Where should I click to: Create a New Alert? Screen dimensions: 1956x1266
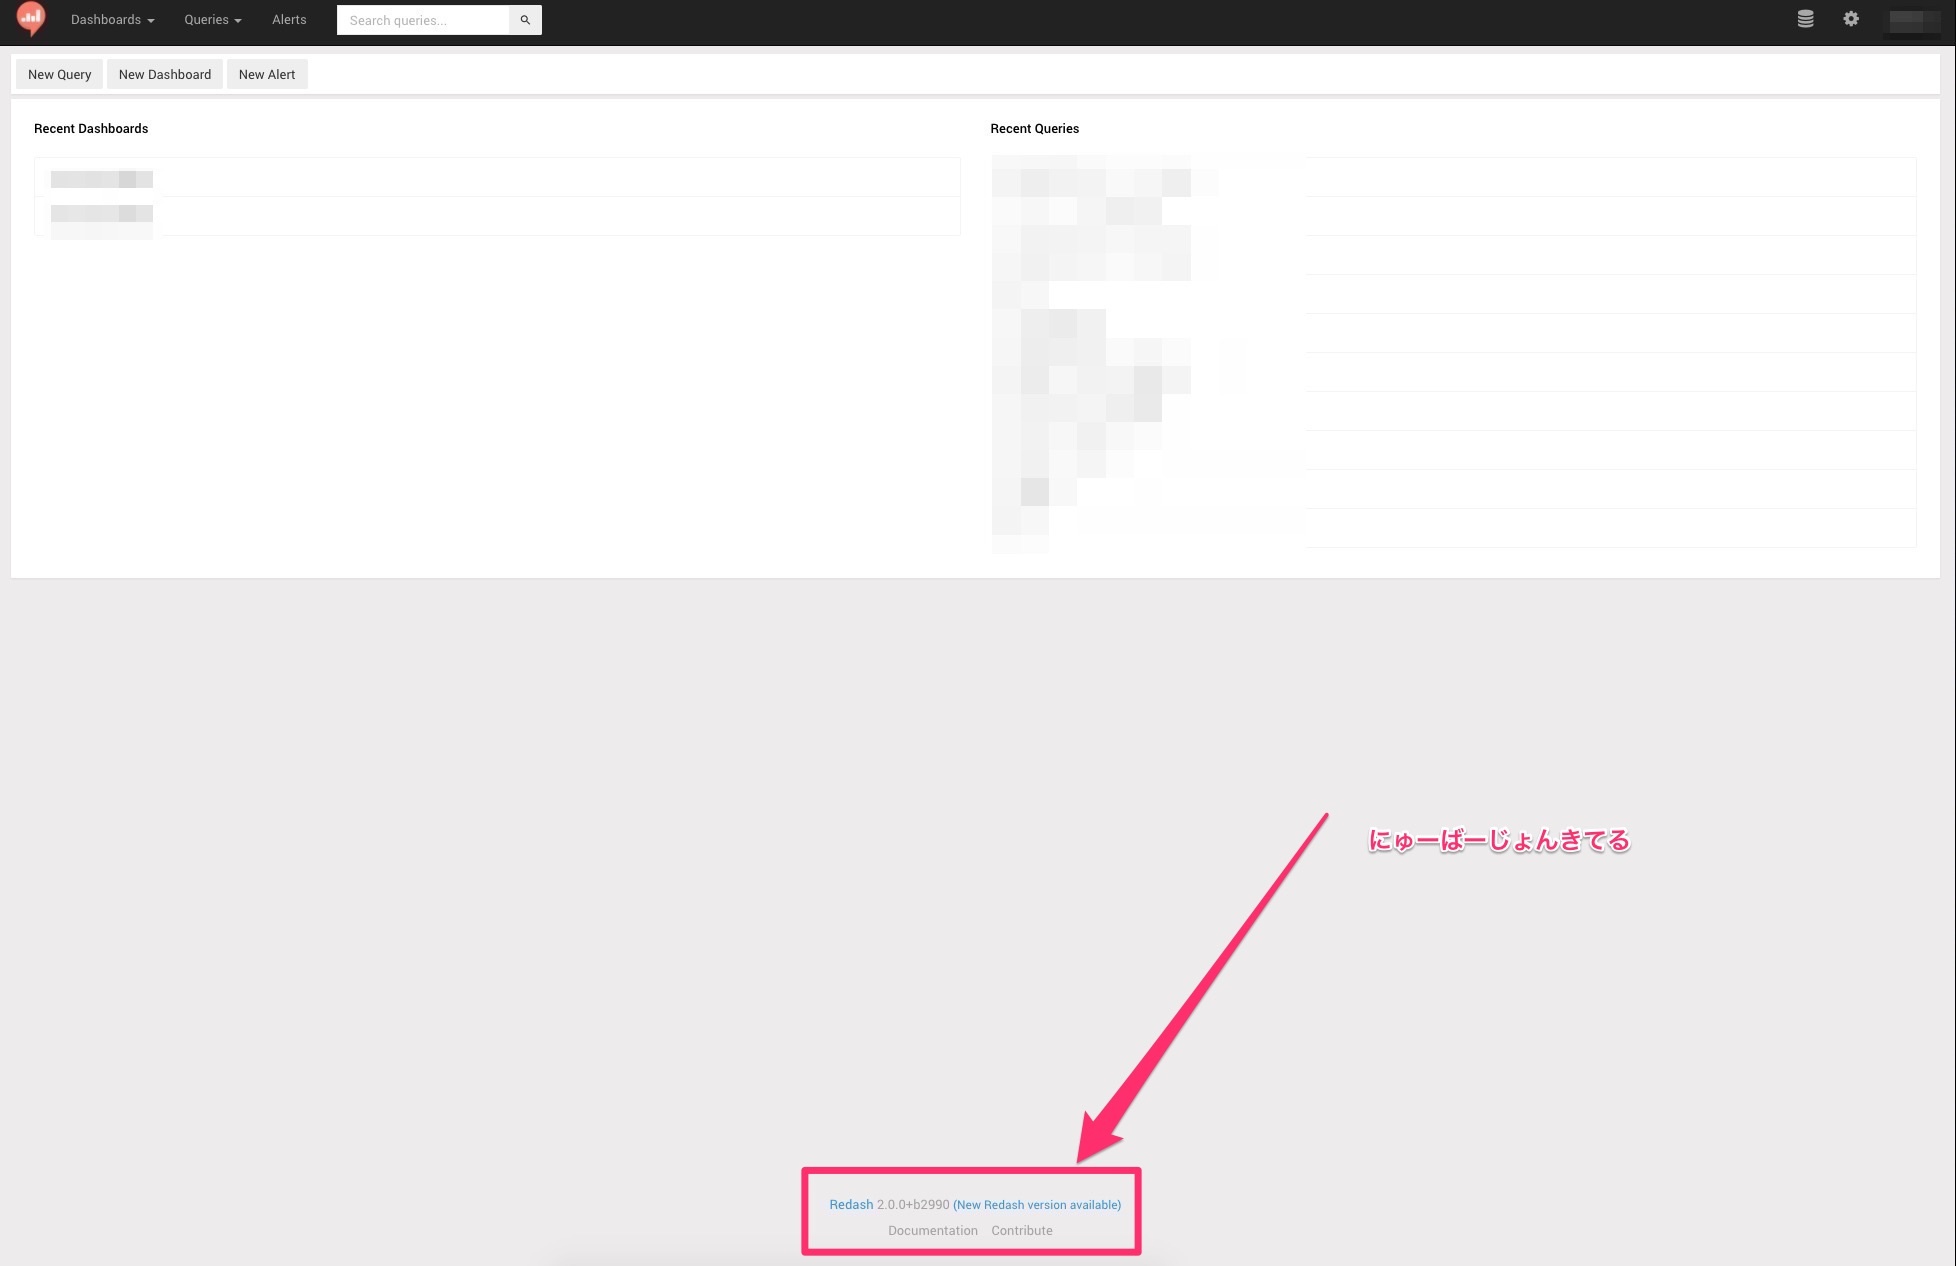[267, 74]
